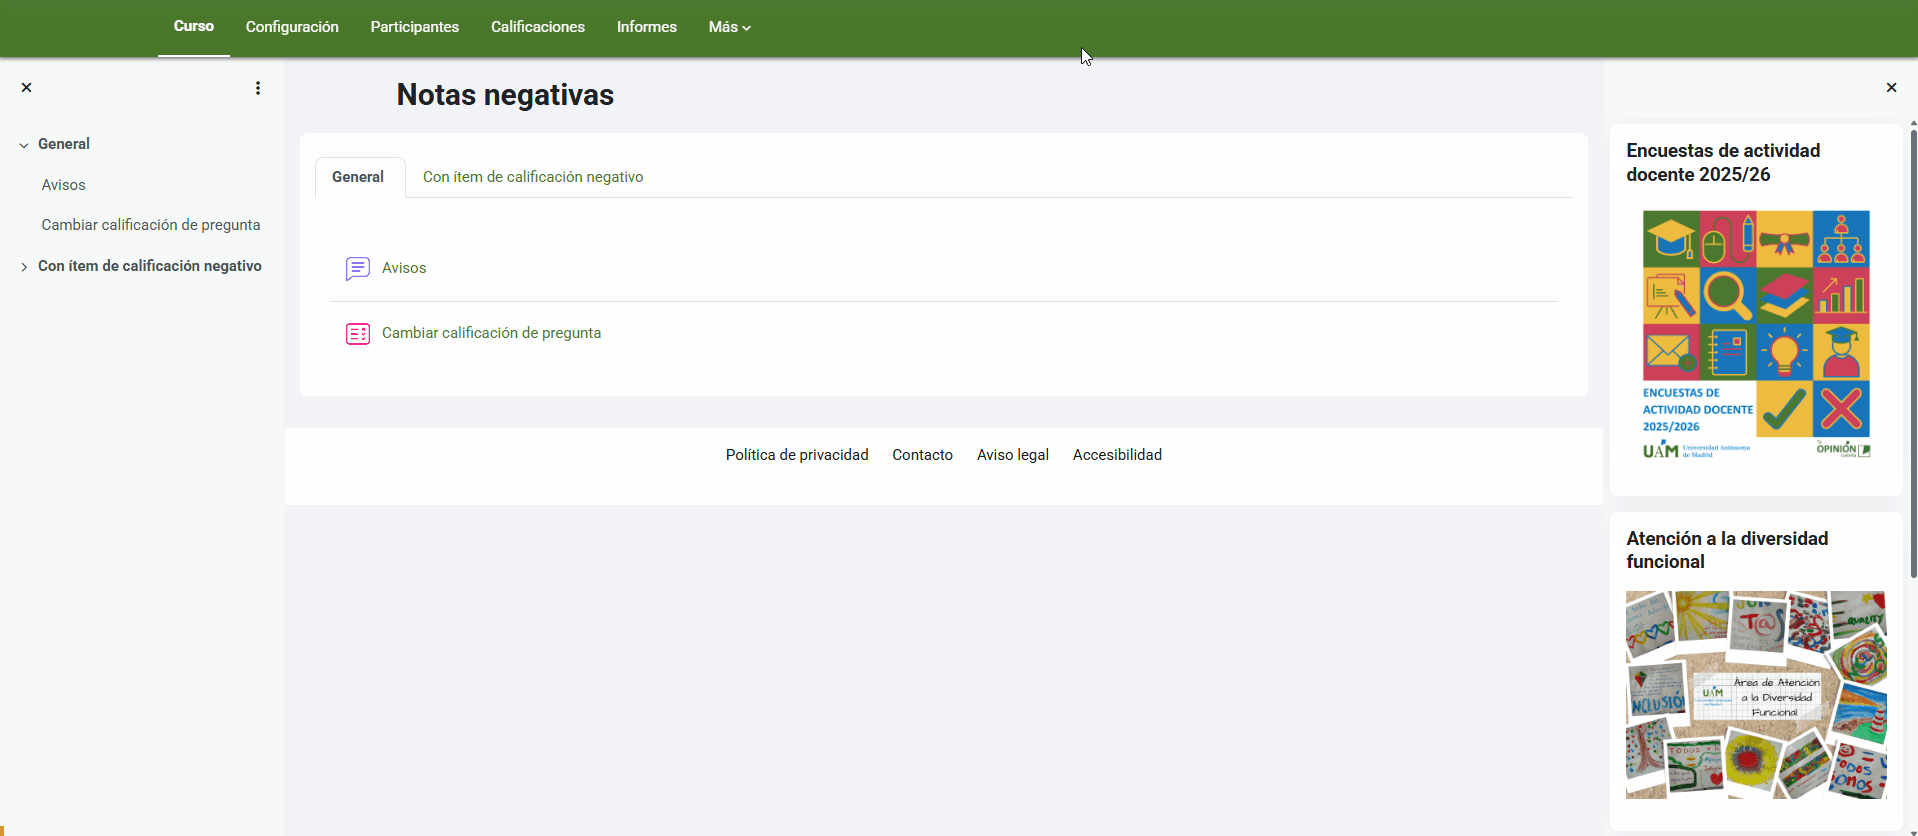Open Configuración in course navigation
The width and height of the screenshot is (1918, 836).
[x=292, y=27]
